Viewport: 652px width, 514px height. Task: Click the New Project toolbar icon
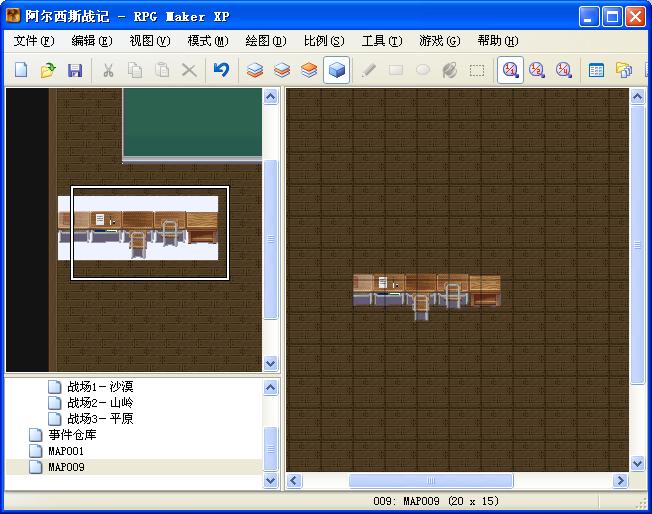21,70
